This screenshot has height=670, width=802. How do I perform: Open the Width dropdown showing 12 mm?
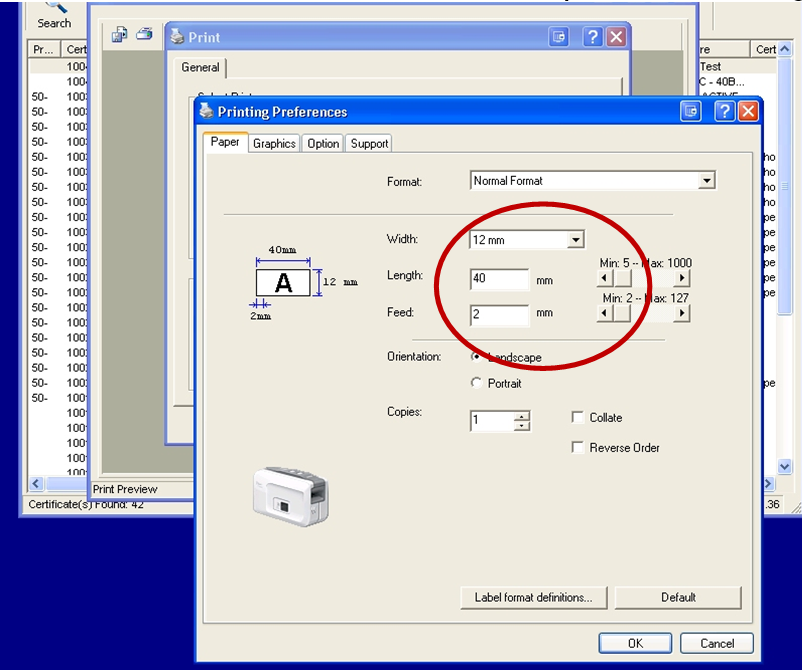click(x=575, y=240)
